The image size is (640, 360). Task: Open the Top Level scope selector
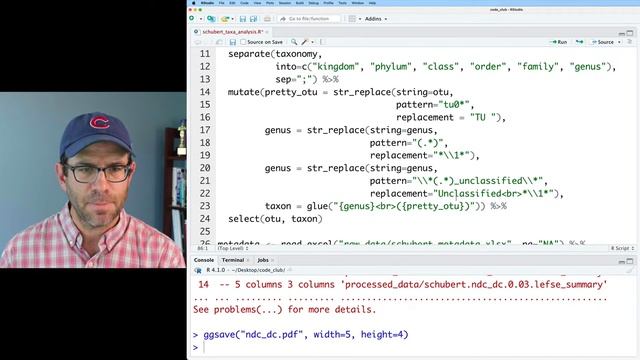pyautogui.click(x=233, y=248)
